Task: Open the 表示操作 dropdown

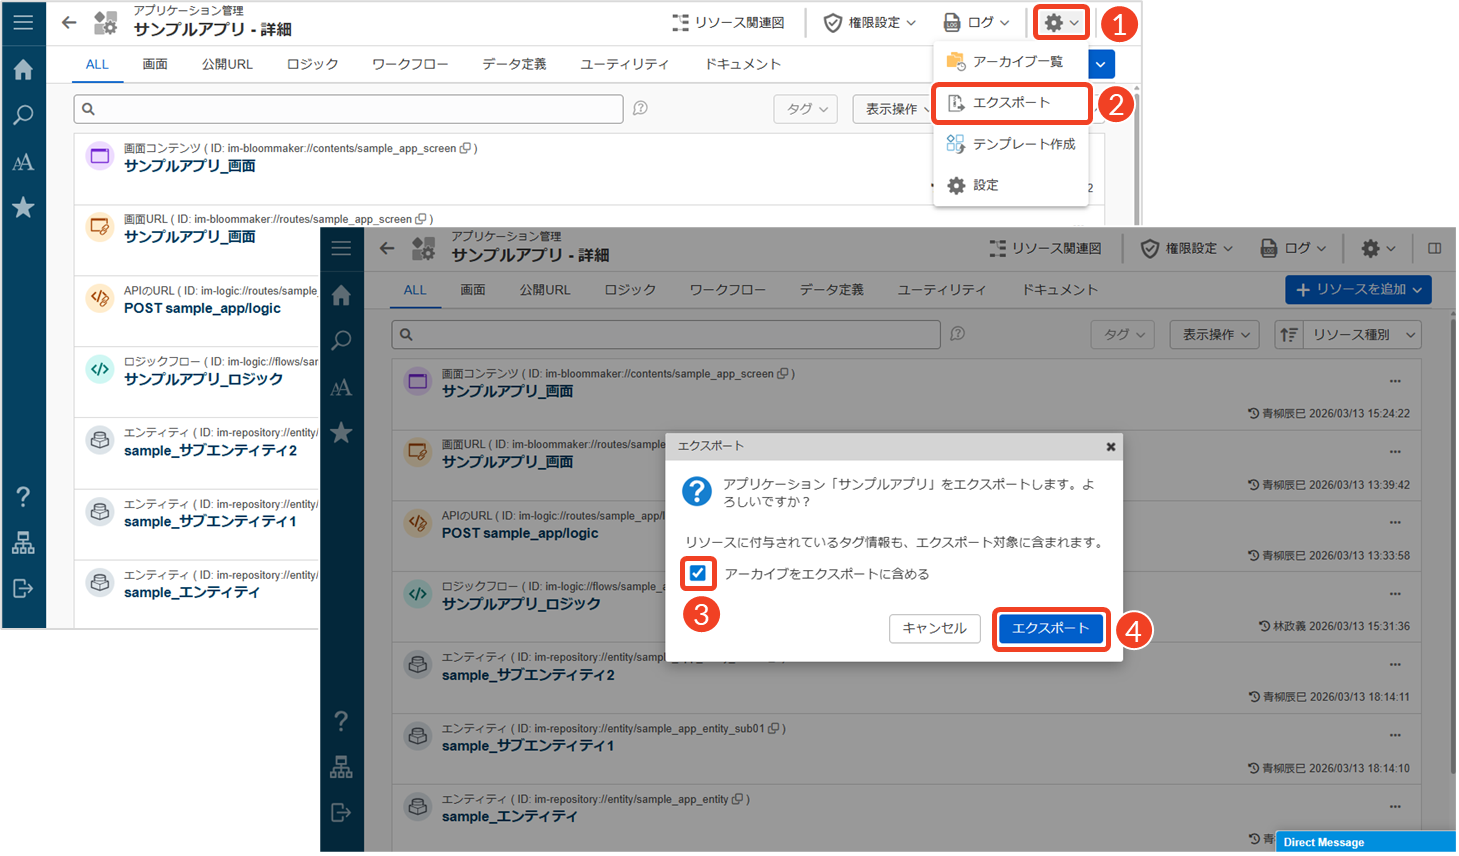Action: click(x=1216, y=335)
